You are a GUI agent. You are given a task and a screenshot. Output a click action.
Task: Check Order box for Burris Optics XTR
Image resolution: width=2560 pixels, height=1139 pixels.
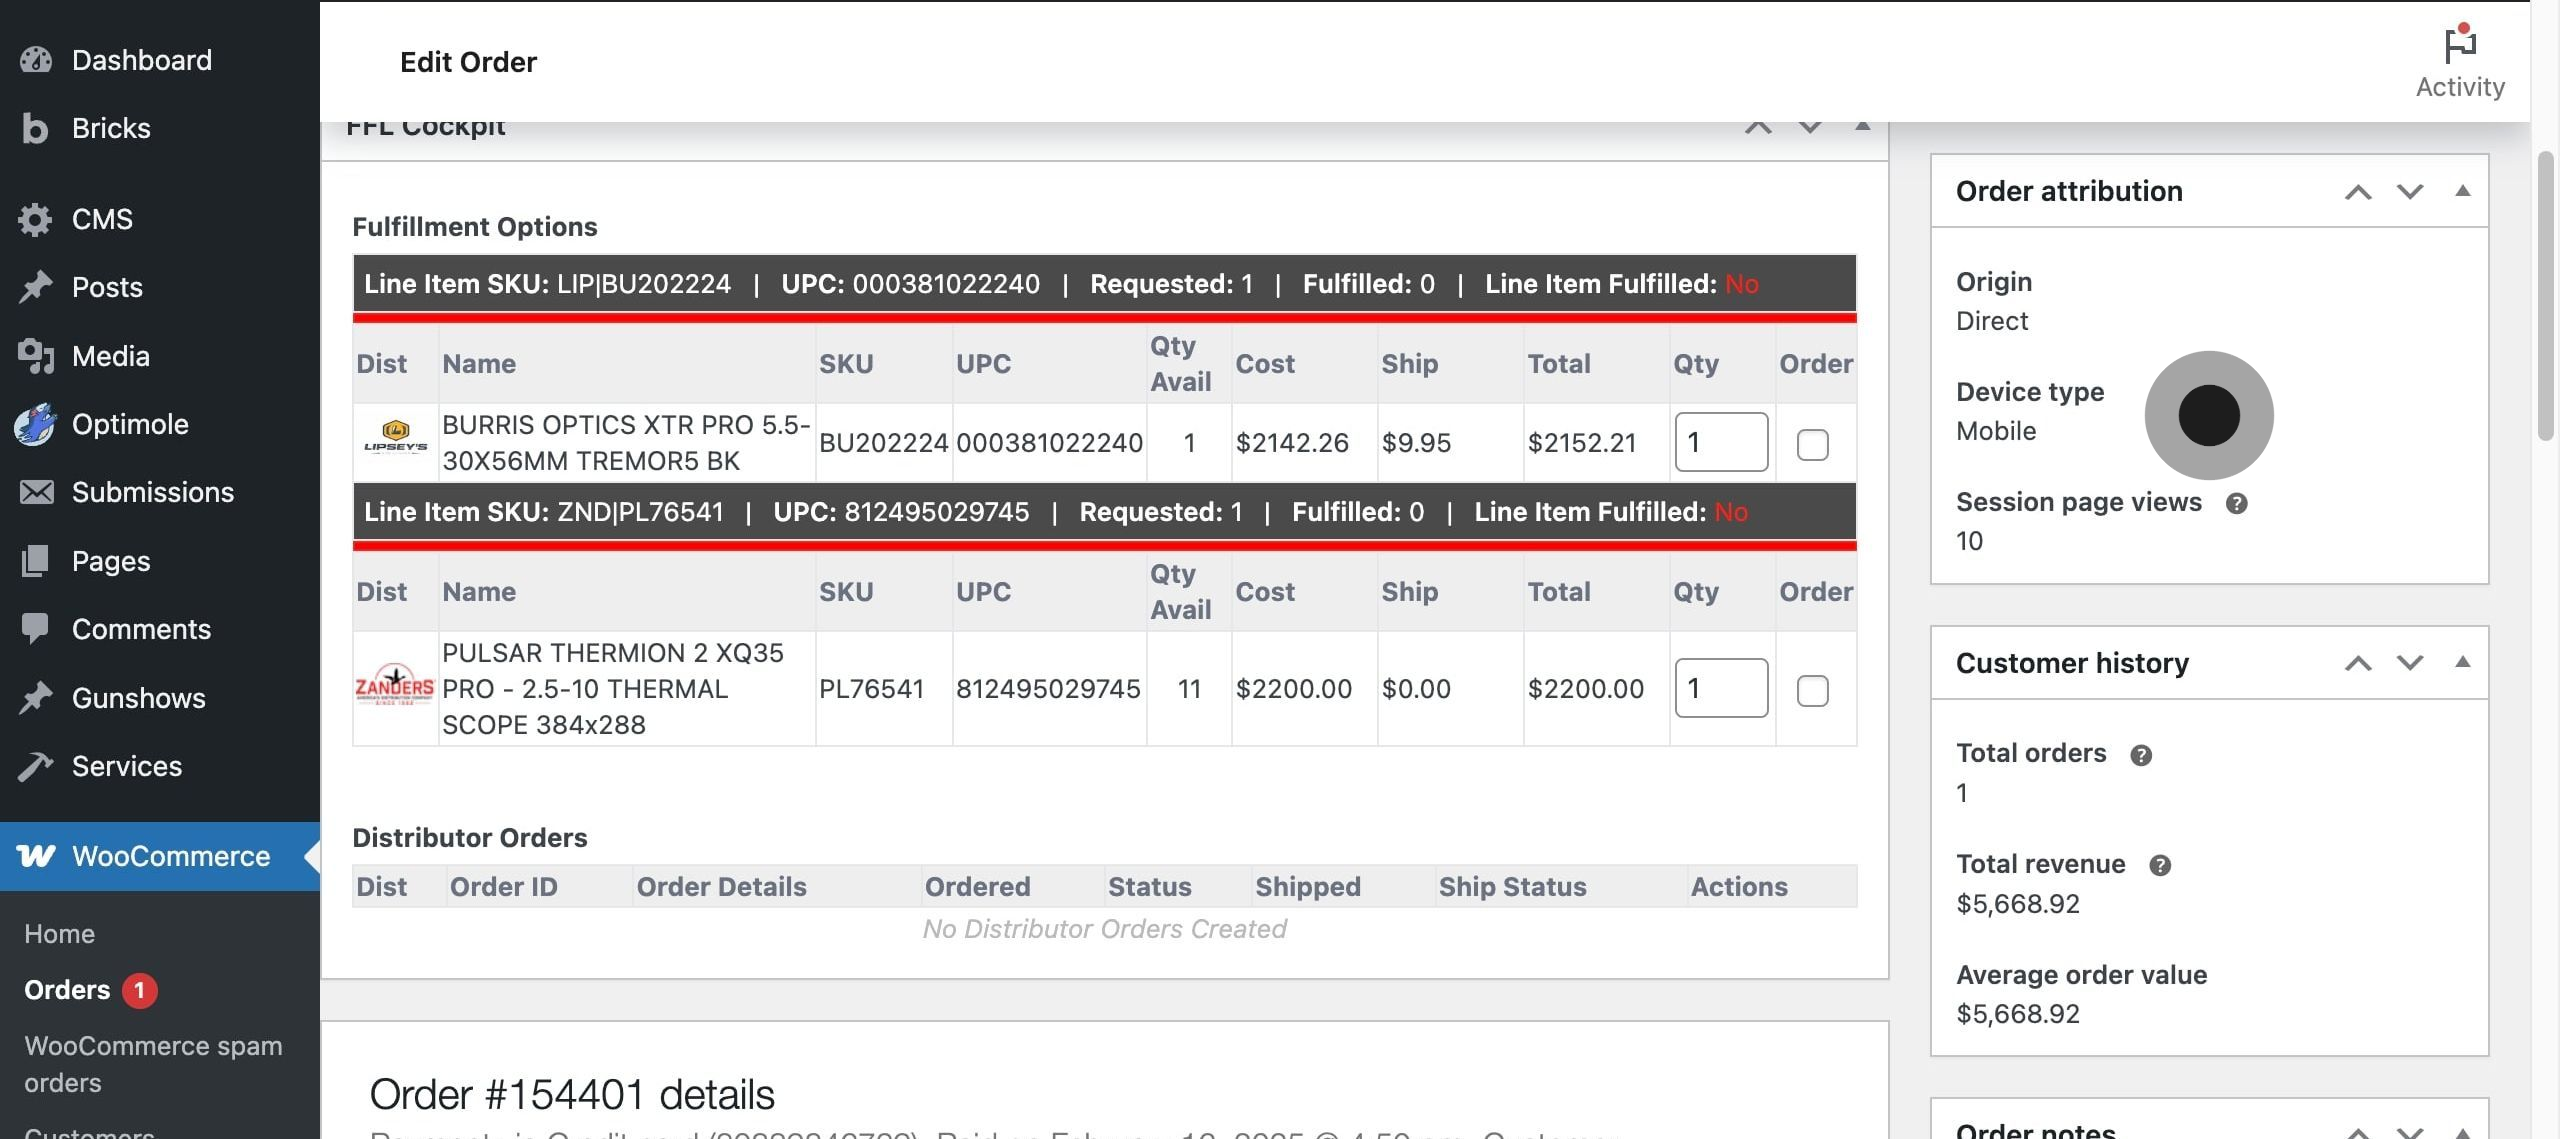tap(1812, 444)
